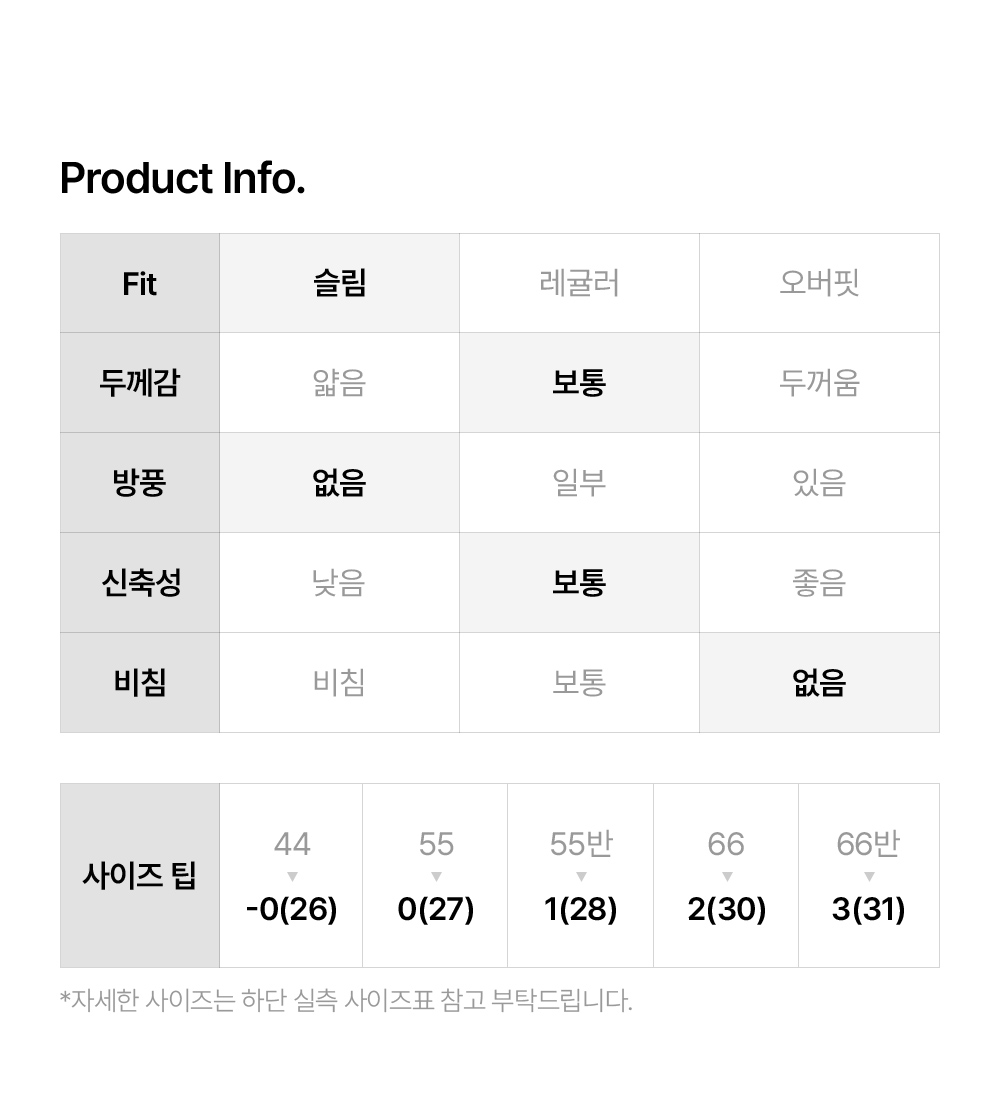Pick the 오버핏 fit option
Viewport: 1000px width, 1110px height.
click(x=819, y=283)
